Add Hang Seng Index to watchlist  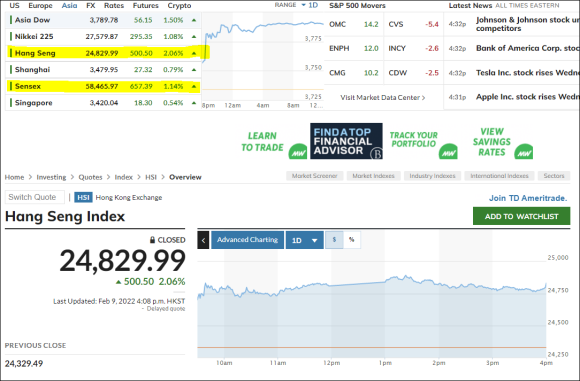pos(522,216)
